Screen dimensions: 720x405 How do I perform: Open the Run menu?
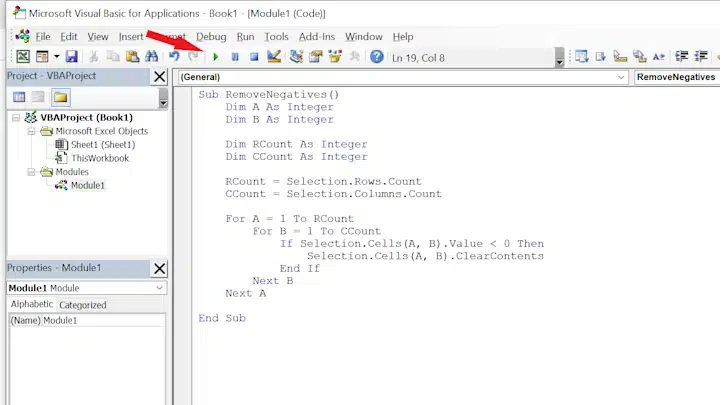click(245, 37)
